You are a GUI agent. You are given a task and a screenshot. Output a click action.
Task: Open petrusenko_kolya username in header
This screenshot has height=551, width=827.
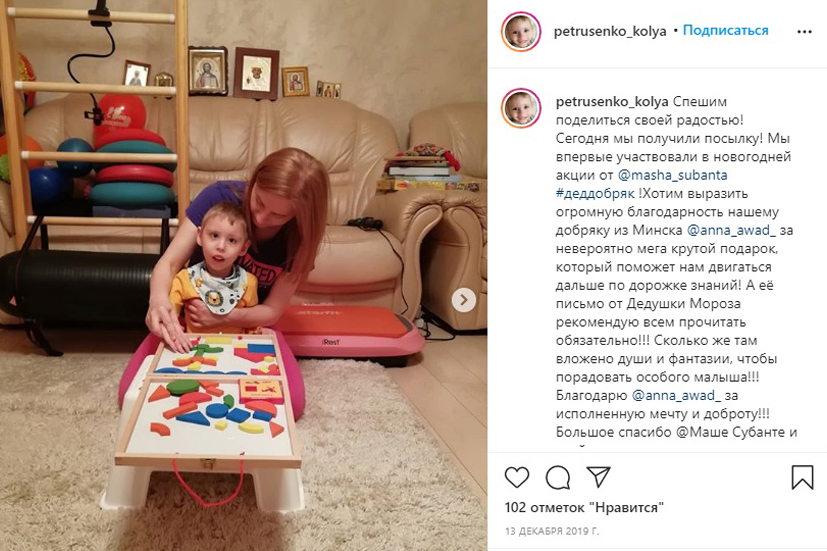point(610,32)
